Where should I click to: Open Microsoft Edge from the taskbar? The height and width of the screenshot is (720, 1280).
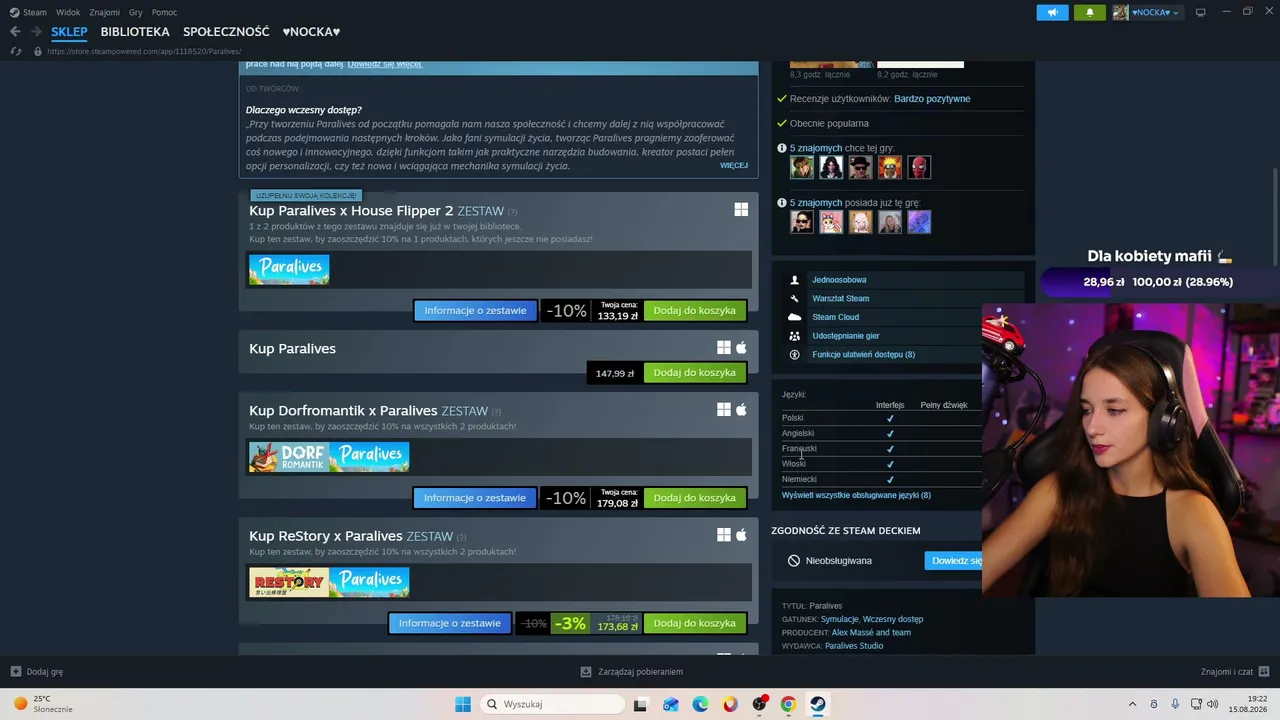pos(700,704)
